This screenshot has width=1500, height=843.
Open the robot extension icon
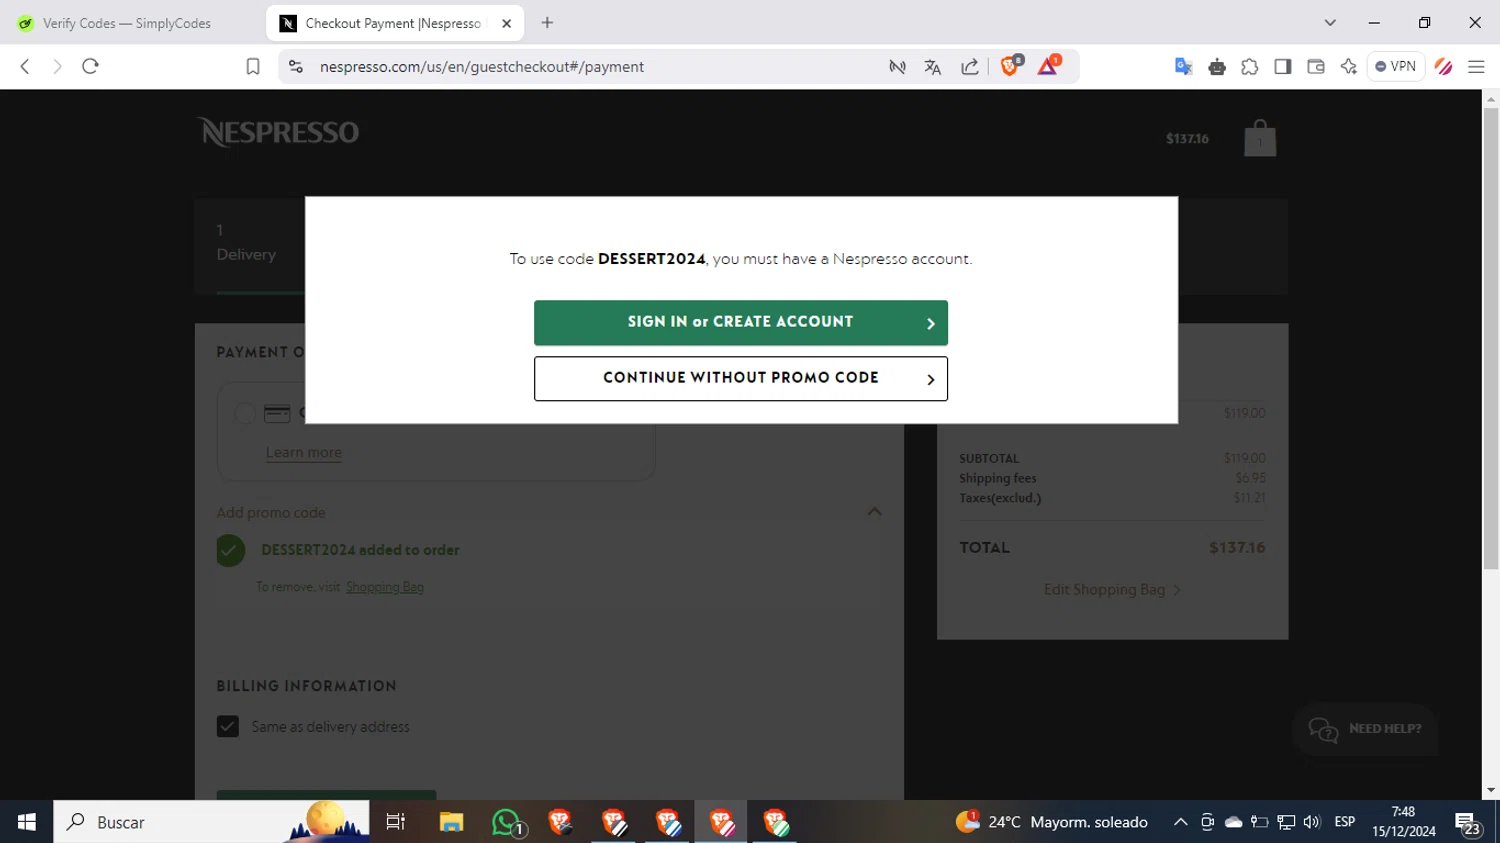[1217, 67]
